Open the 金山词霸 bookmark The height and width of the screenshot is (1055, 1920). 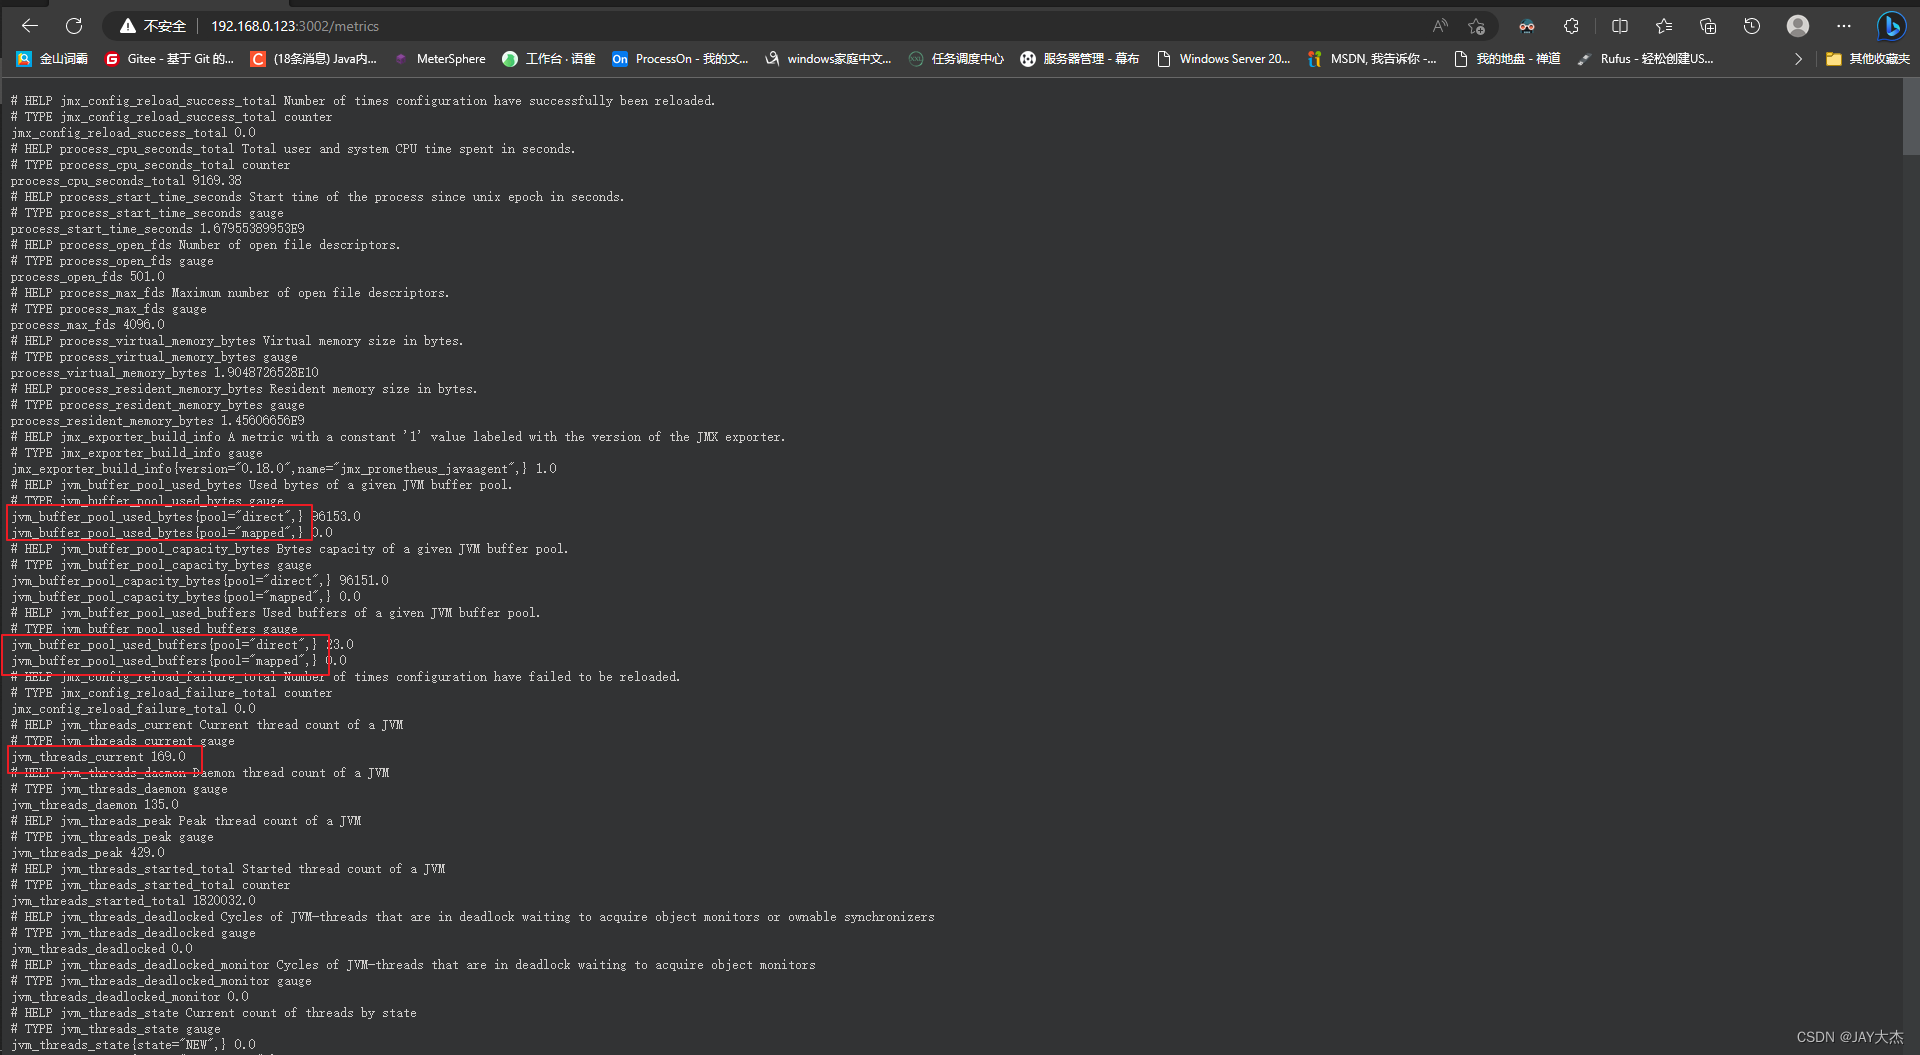point(52,59)
